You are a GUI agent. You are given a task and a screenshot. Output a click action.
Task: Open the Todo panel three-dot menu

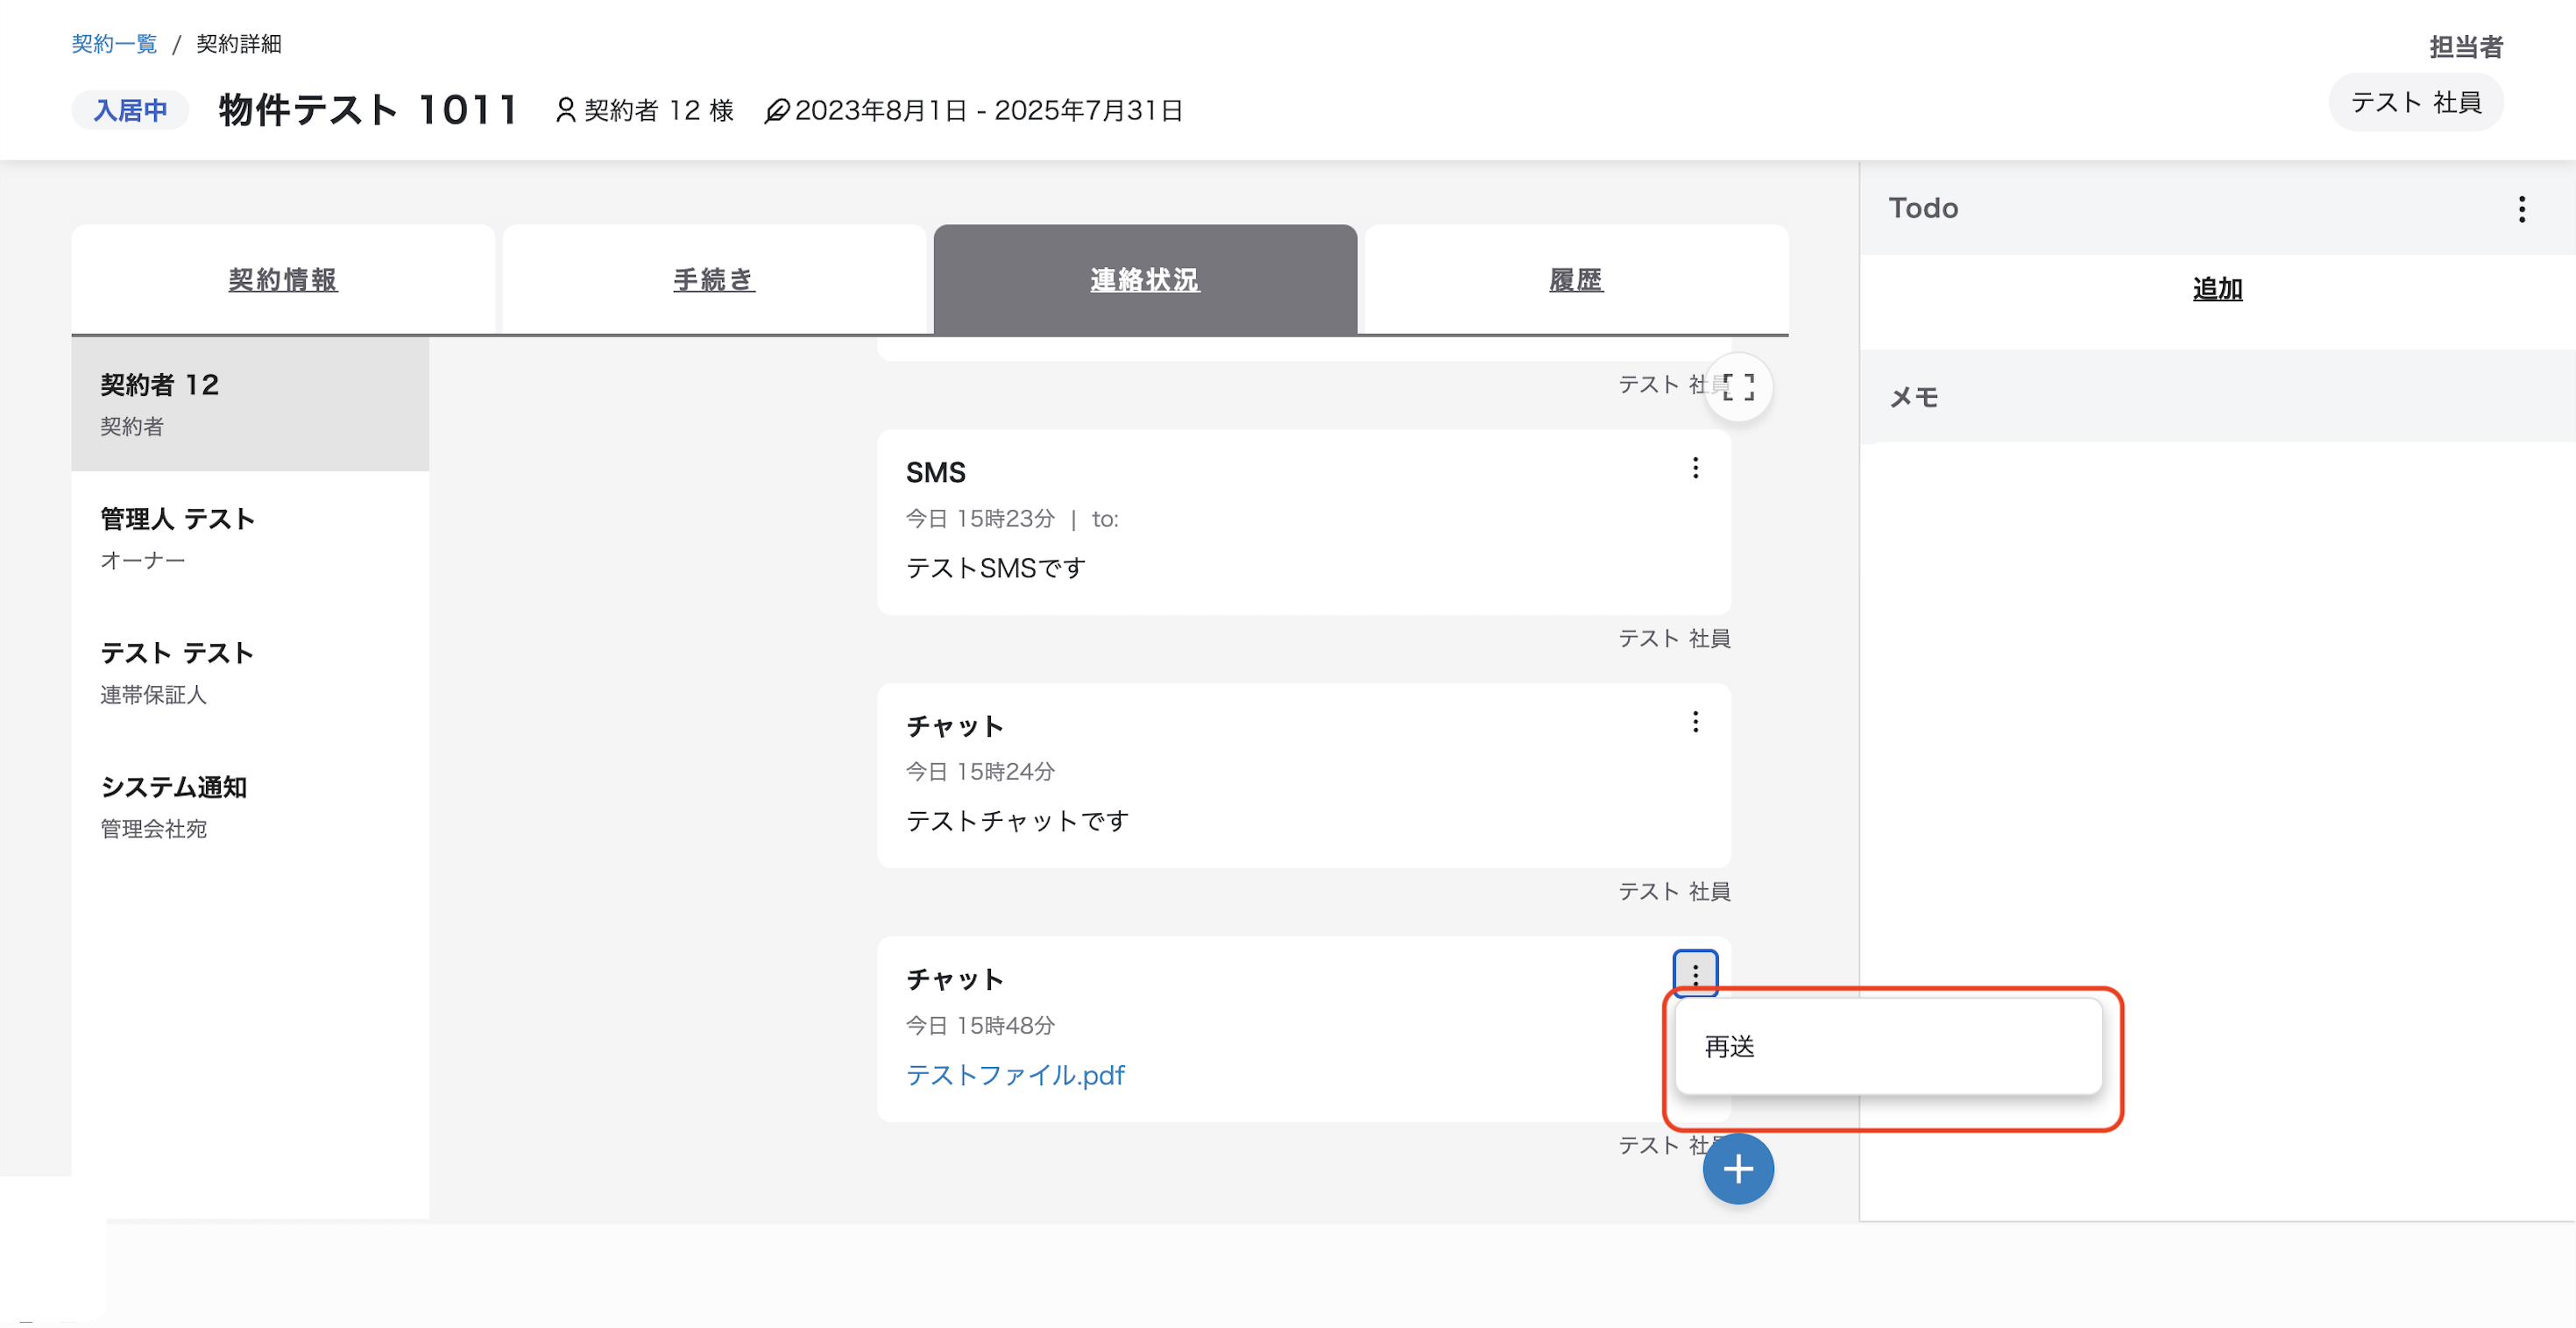[x=2521, y=208]
